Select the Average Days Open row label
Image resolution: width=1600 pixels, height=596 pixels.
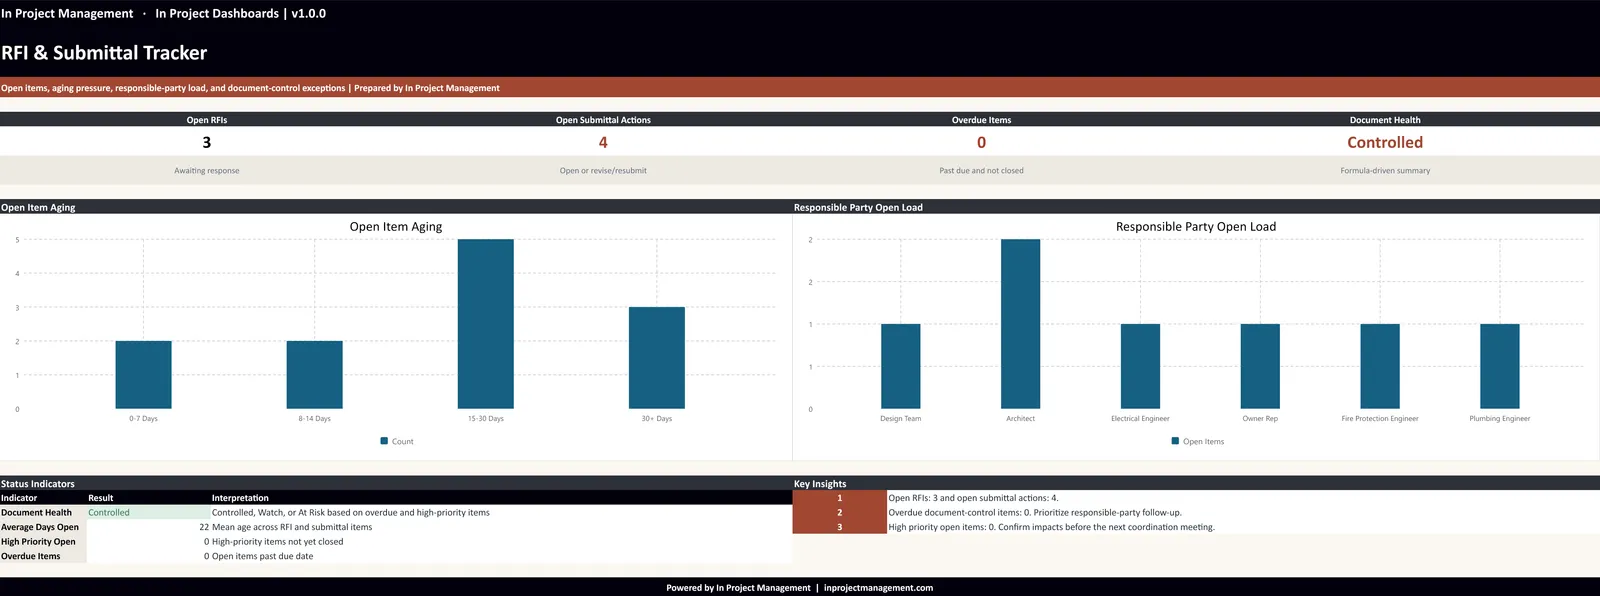pyautogui.click(x=40, y=527)
